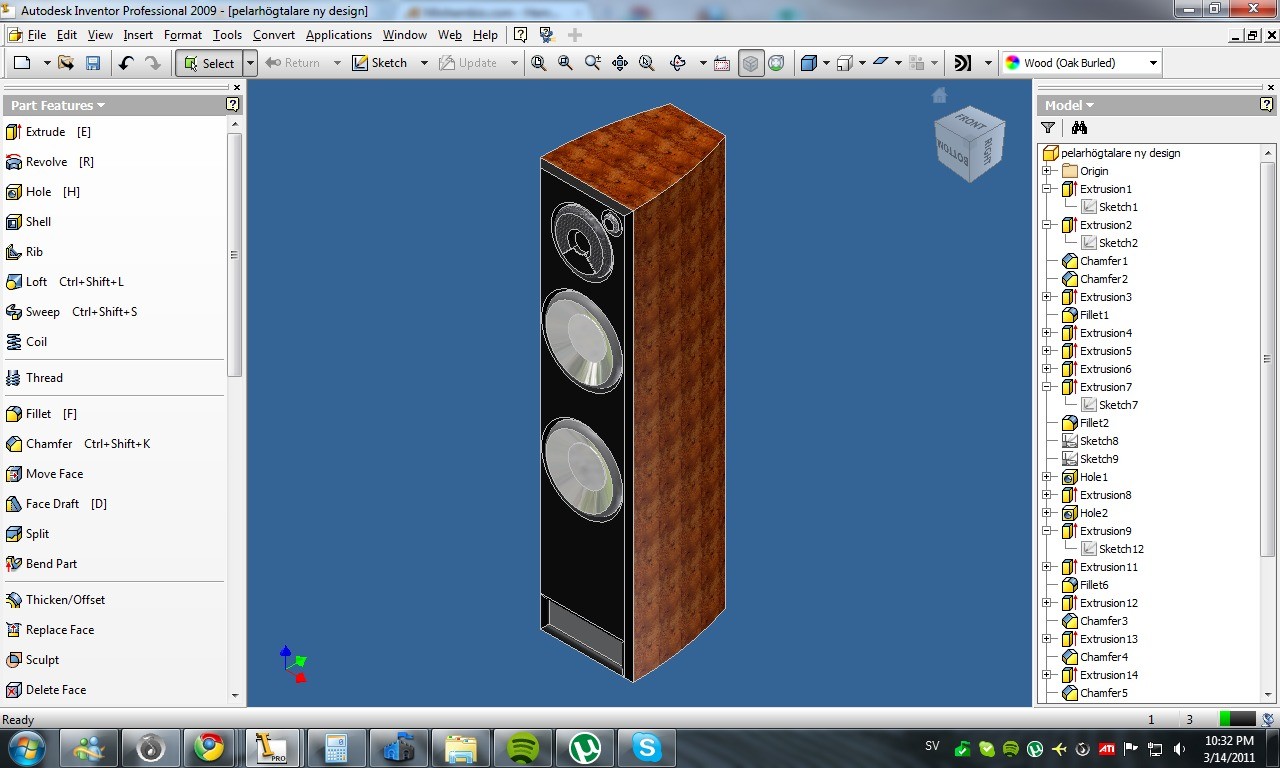Image resolution: width=1280 pixels, height=768 pixels.
Task: Click the ViewCube home icon
Action: point(939,95)
